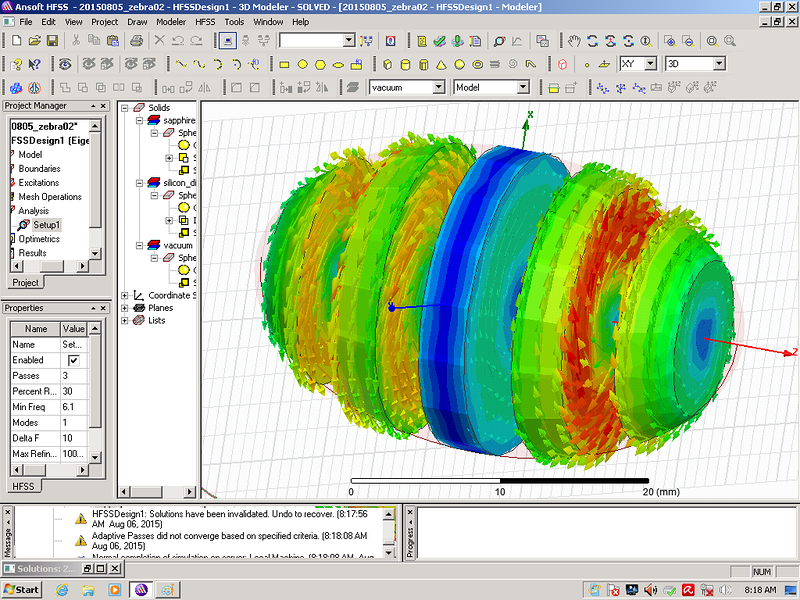Image resolution: width=800 pixels, height=600 pixels.
Task: Click the Windows Start button
Action: [x=22, y=589]
